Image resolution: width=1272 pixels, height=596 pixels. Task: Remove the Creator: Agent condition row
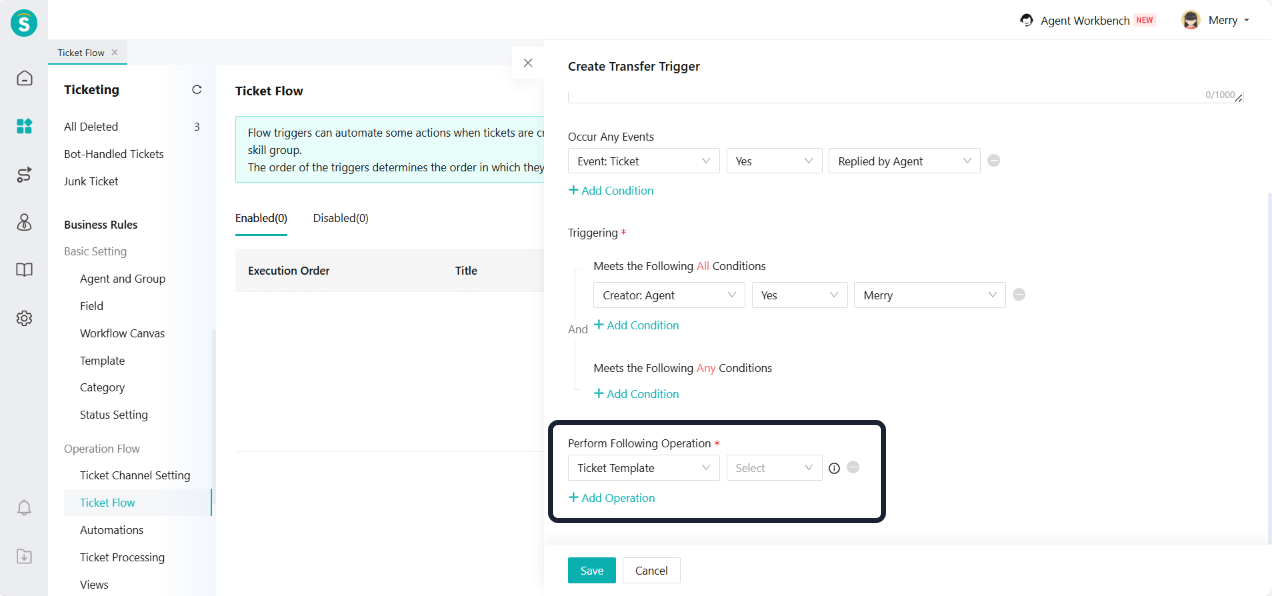[x=1019, y=295]
